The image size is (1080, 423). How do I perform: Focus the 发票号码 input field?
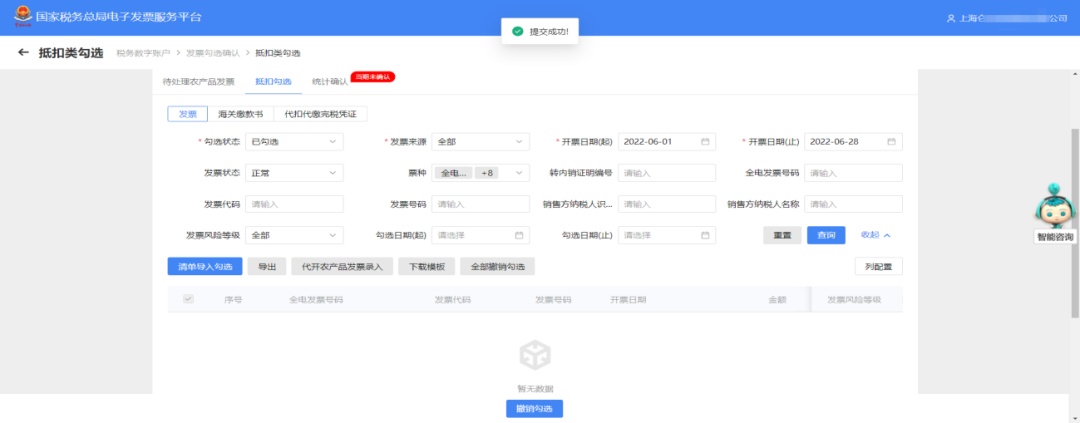pos(480,205)
